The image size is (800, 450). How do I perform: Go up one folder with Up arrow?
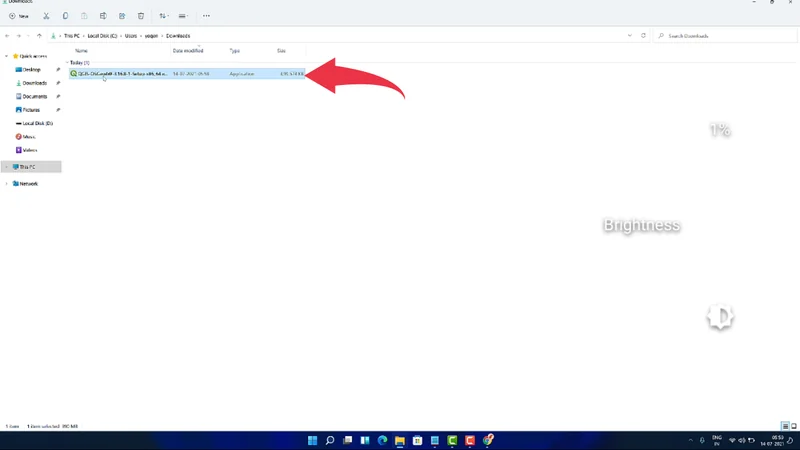tap(39, 36)
